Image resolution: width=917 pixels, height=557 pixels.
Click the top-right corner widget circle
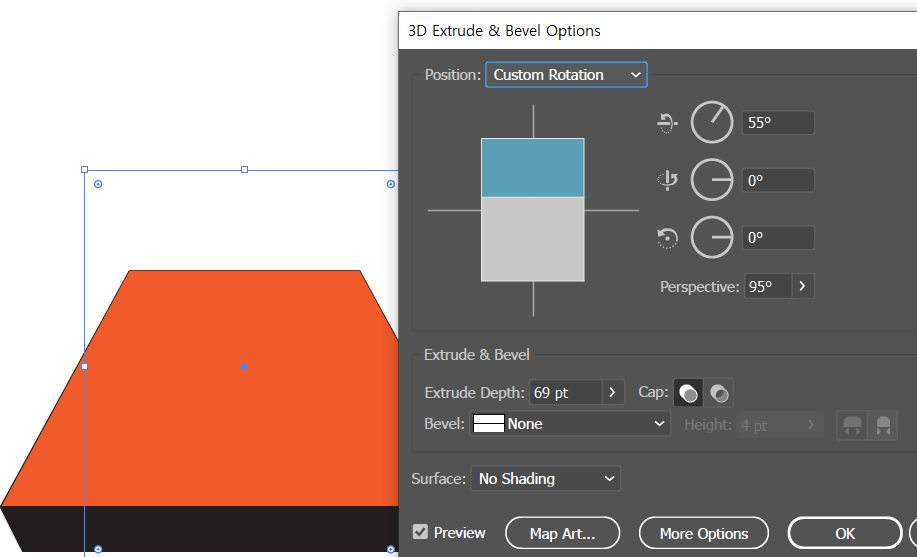[x=391, y=184]
